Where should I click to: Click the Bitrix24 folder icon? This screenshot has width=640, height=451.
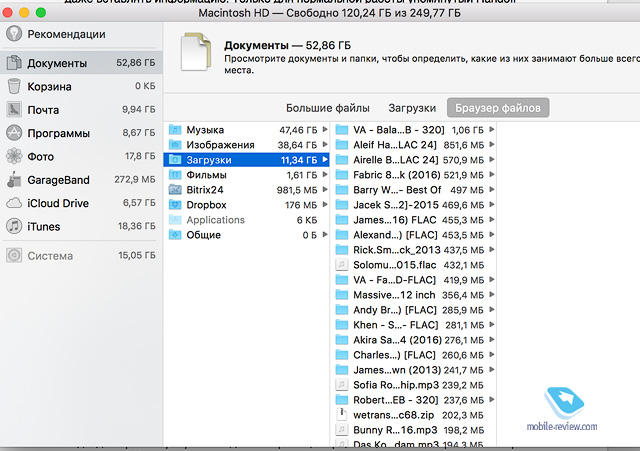[x=175, y=190]
